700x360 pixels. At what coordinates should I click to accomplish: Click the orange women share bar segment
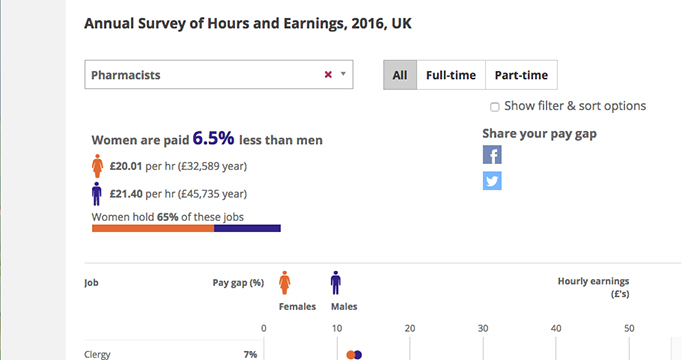pyautogui.click(x=153, y=228)
